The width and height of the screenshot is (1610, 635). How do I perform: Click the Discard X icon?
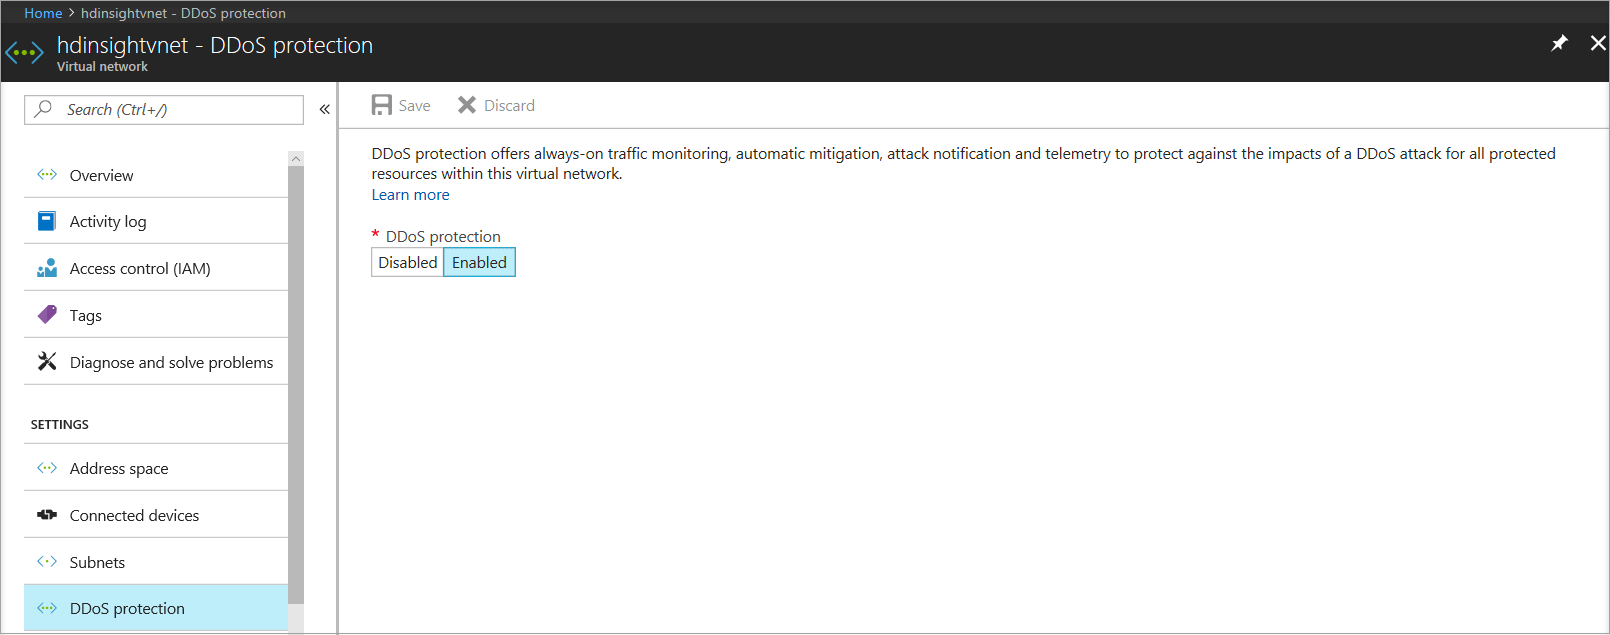click(467, 105)
